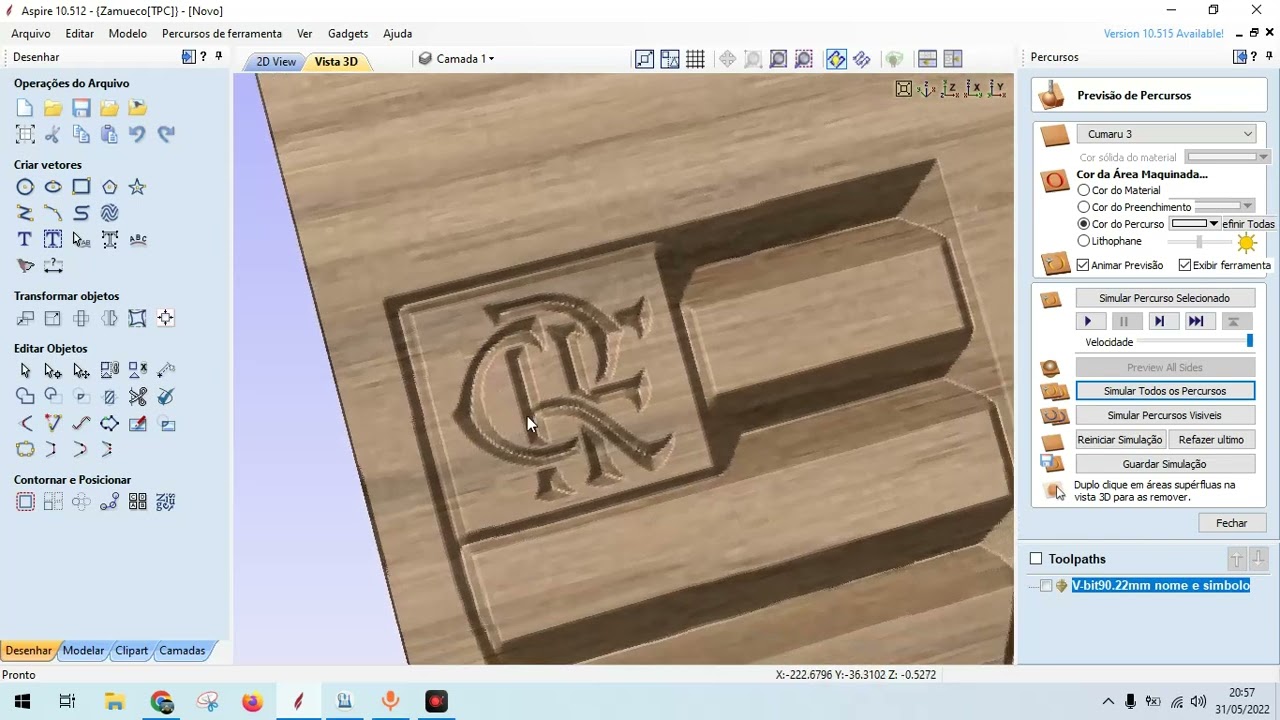
Task: Open the vector texture wave tool
Action: click(109, 213)
